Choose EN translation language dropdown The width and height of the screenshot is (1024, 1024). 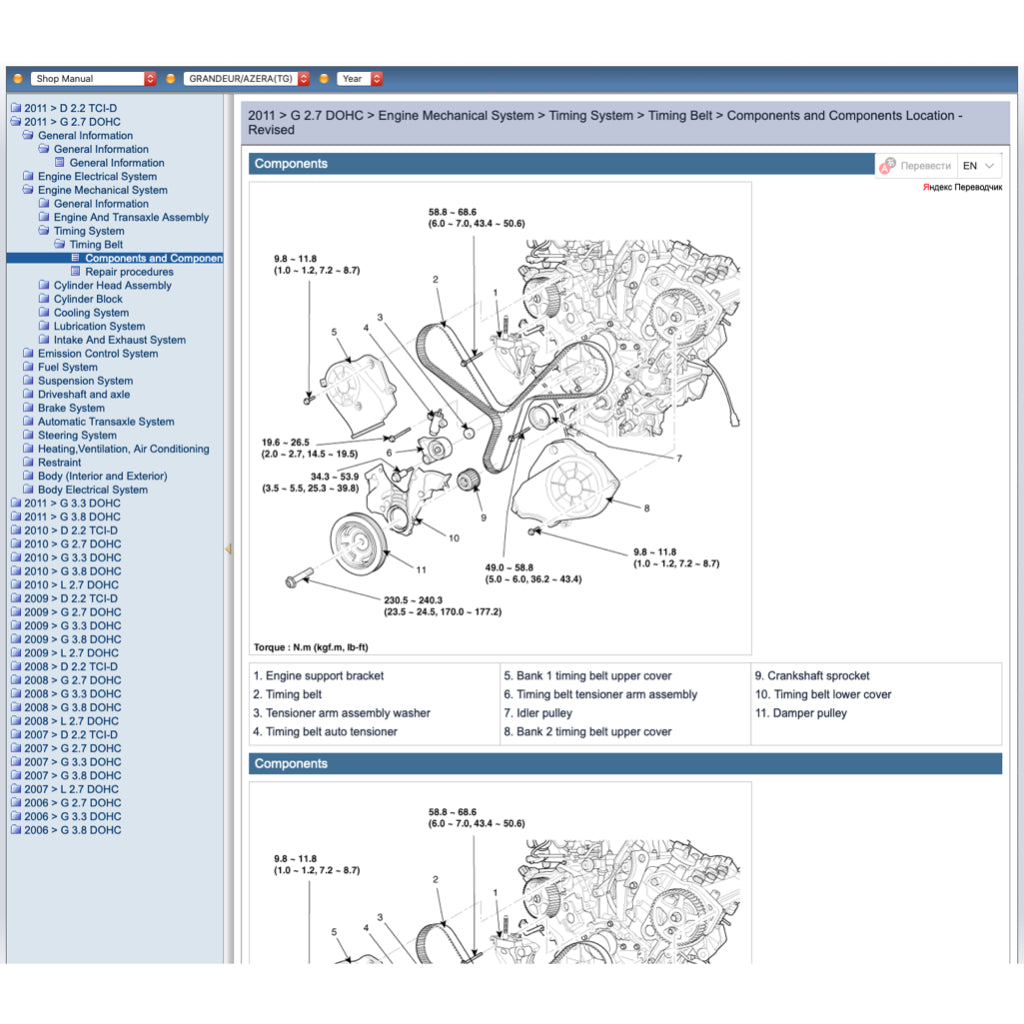click(979, 166)
